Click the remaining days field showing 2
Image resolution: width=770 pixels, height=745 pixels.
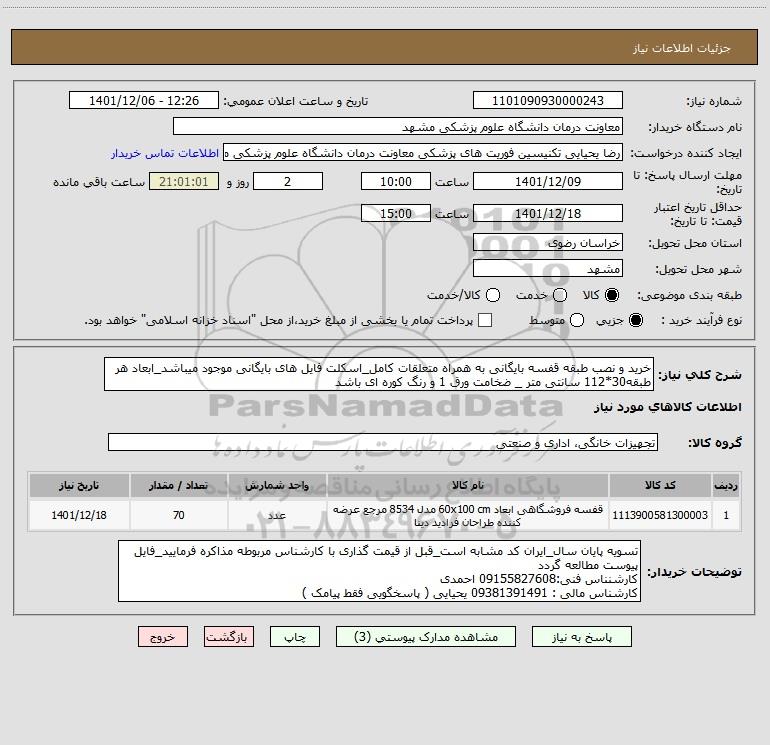coord(288,181)
